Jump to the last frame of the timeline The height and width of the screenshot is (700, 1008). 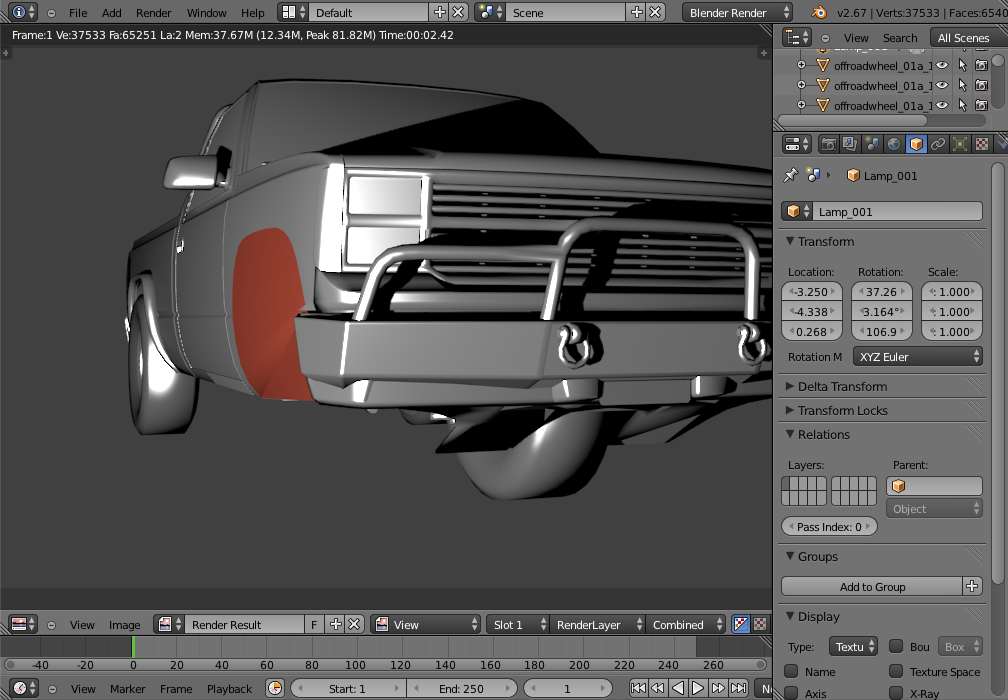[x=738, y=688]
